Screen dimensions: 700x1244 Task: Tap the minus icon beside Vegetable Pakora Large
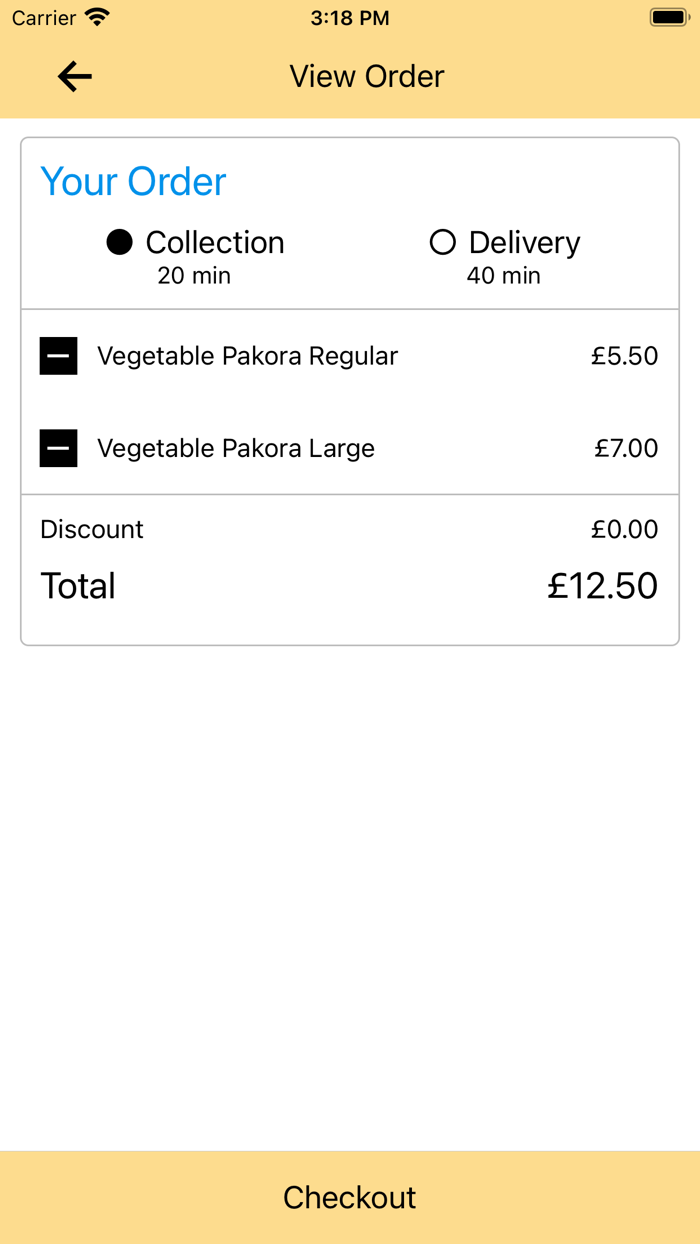(58, 448)
